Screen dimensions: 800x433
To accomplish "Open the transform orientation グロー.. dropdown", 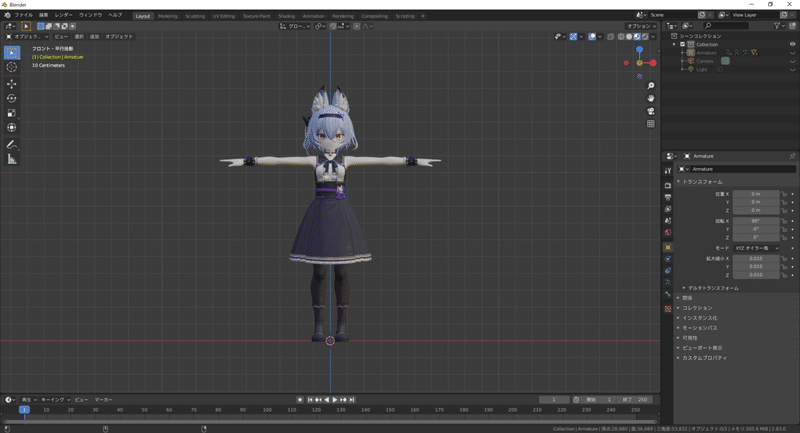I will [x=295, y=26].
